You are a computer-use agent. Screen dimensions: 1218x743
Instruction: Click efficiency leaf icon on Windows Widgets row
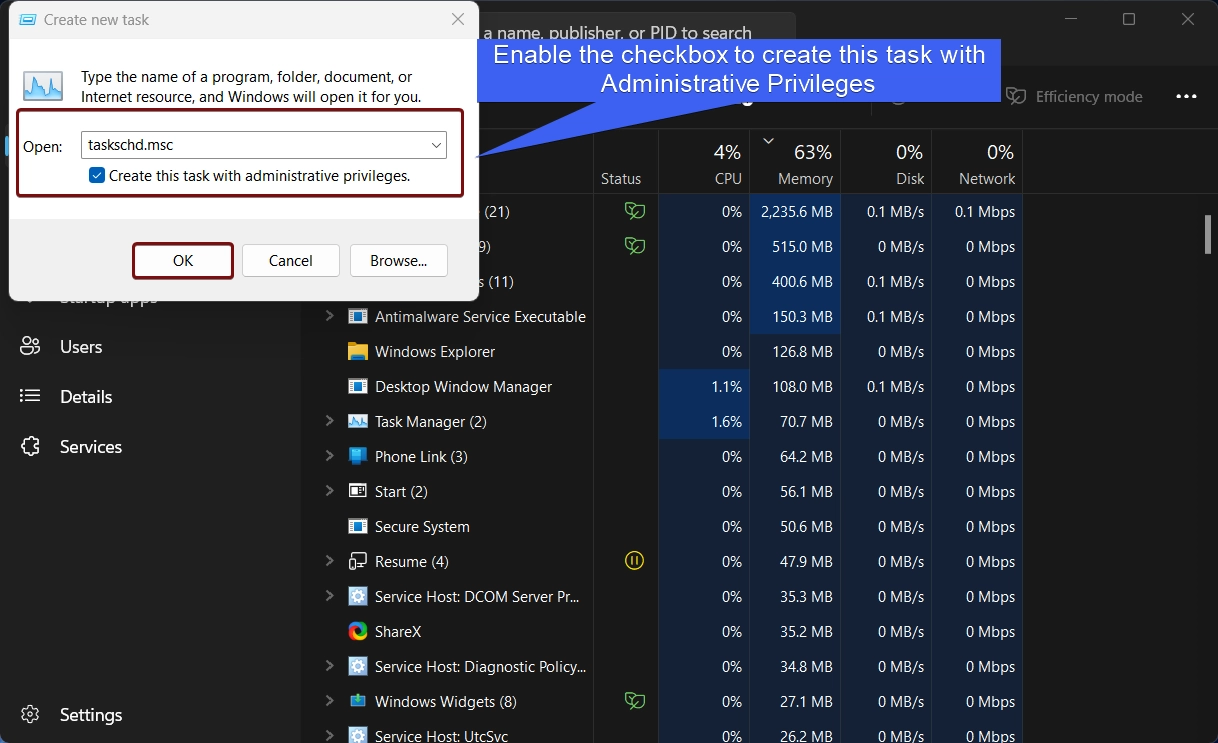click(634, 701)
